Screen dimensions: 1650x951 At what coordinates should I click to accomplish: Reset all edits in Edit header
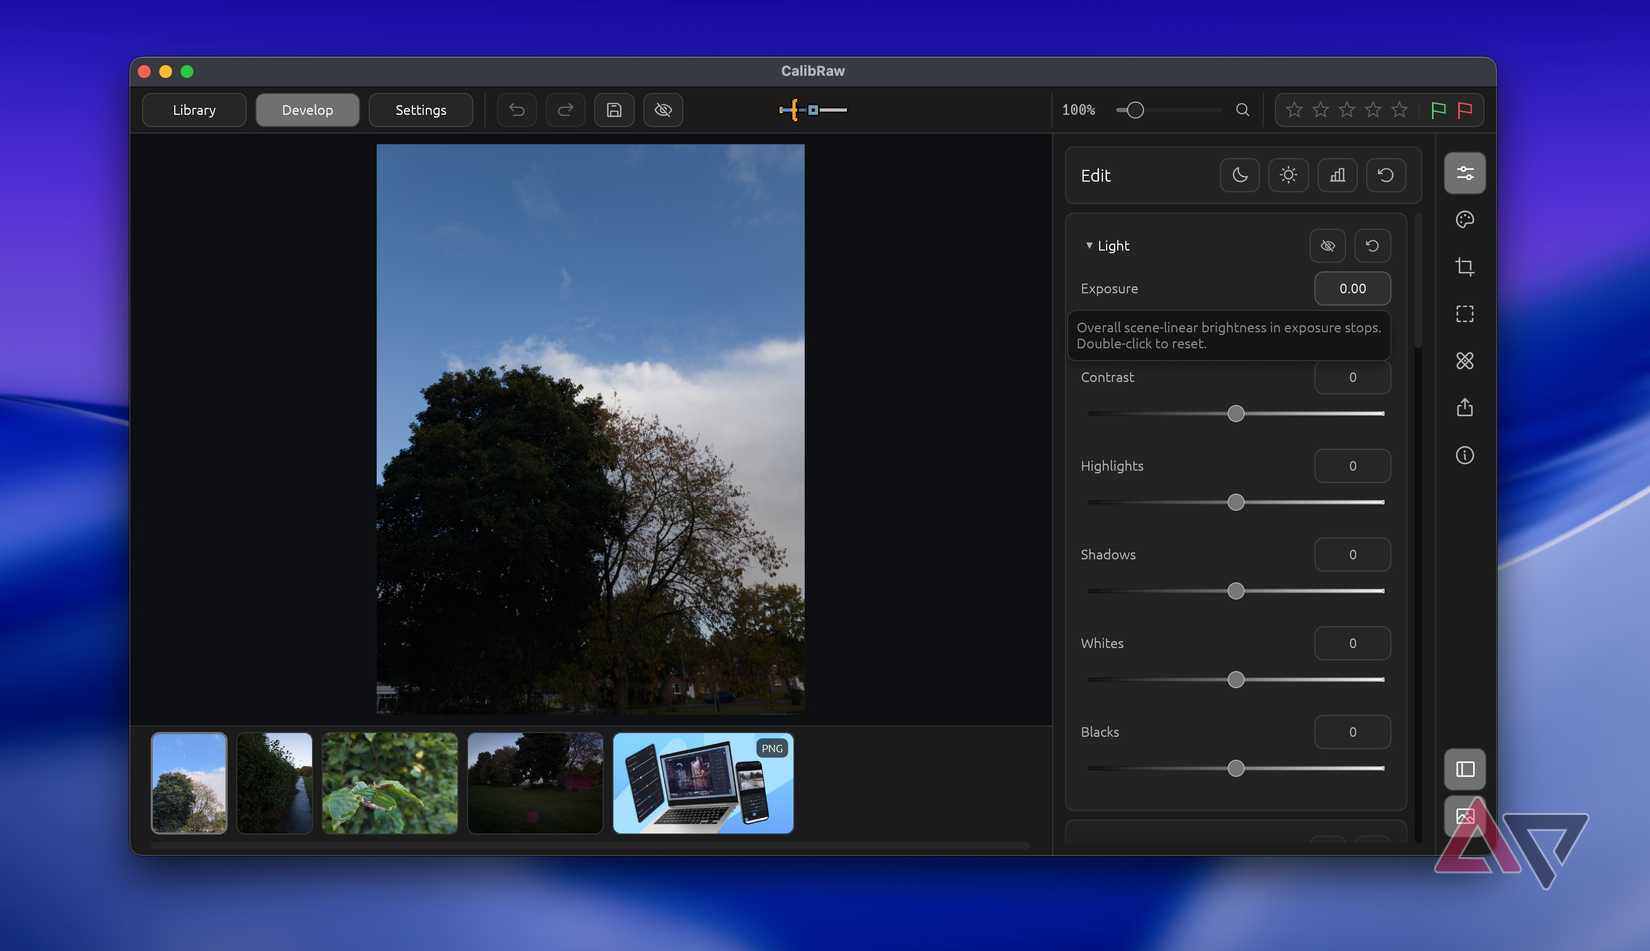[1386, 175]
